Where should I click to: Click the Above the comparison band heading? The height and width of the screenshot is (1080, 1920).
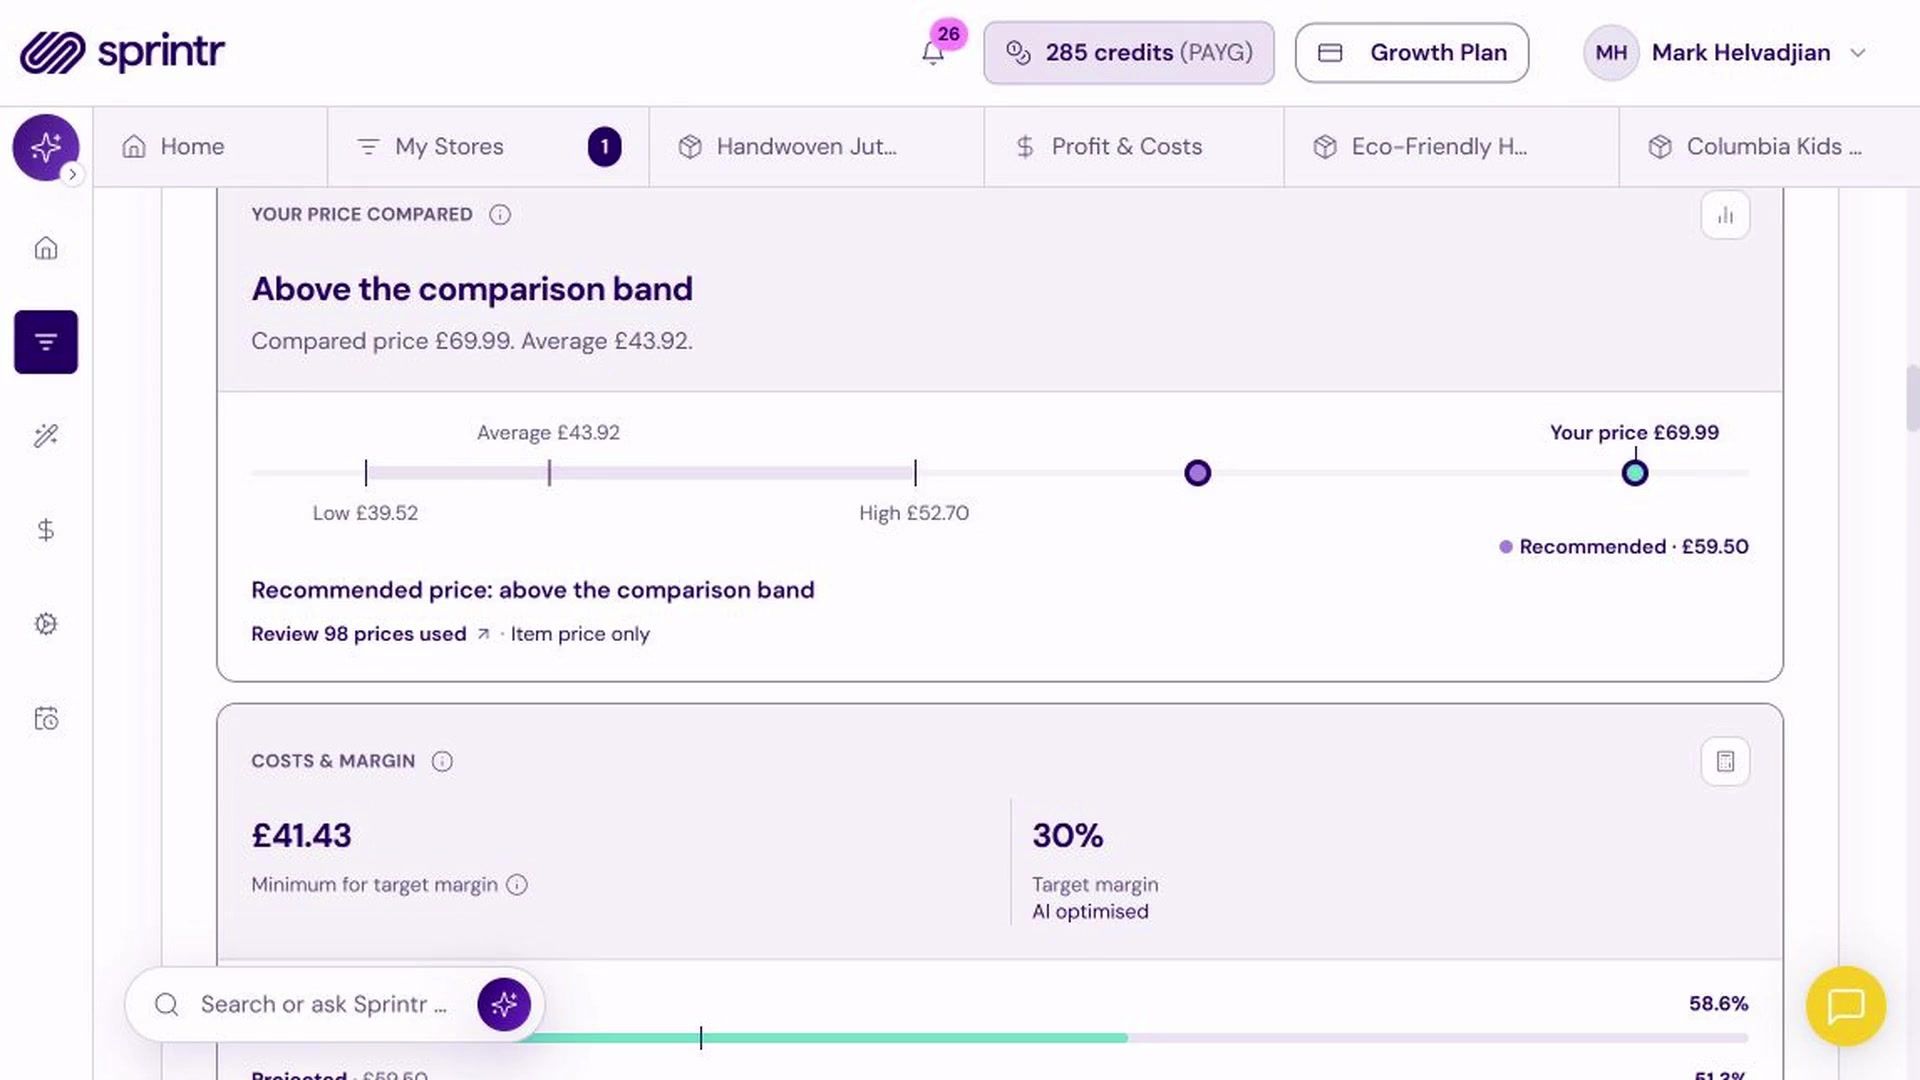(x=472, y=289)
